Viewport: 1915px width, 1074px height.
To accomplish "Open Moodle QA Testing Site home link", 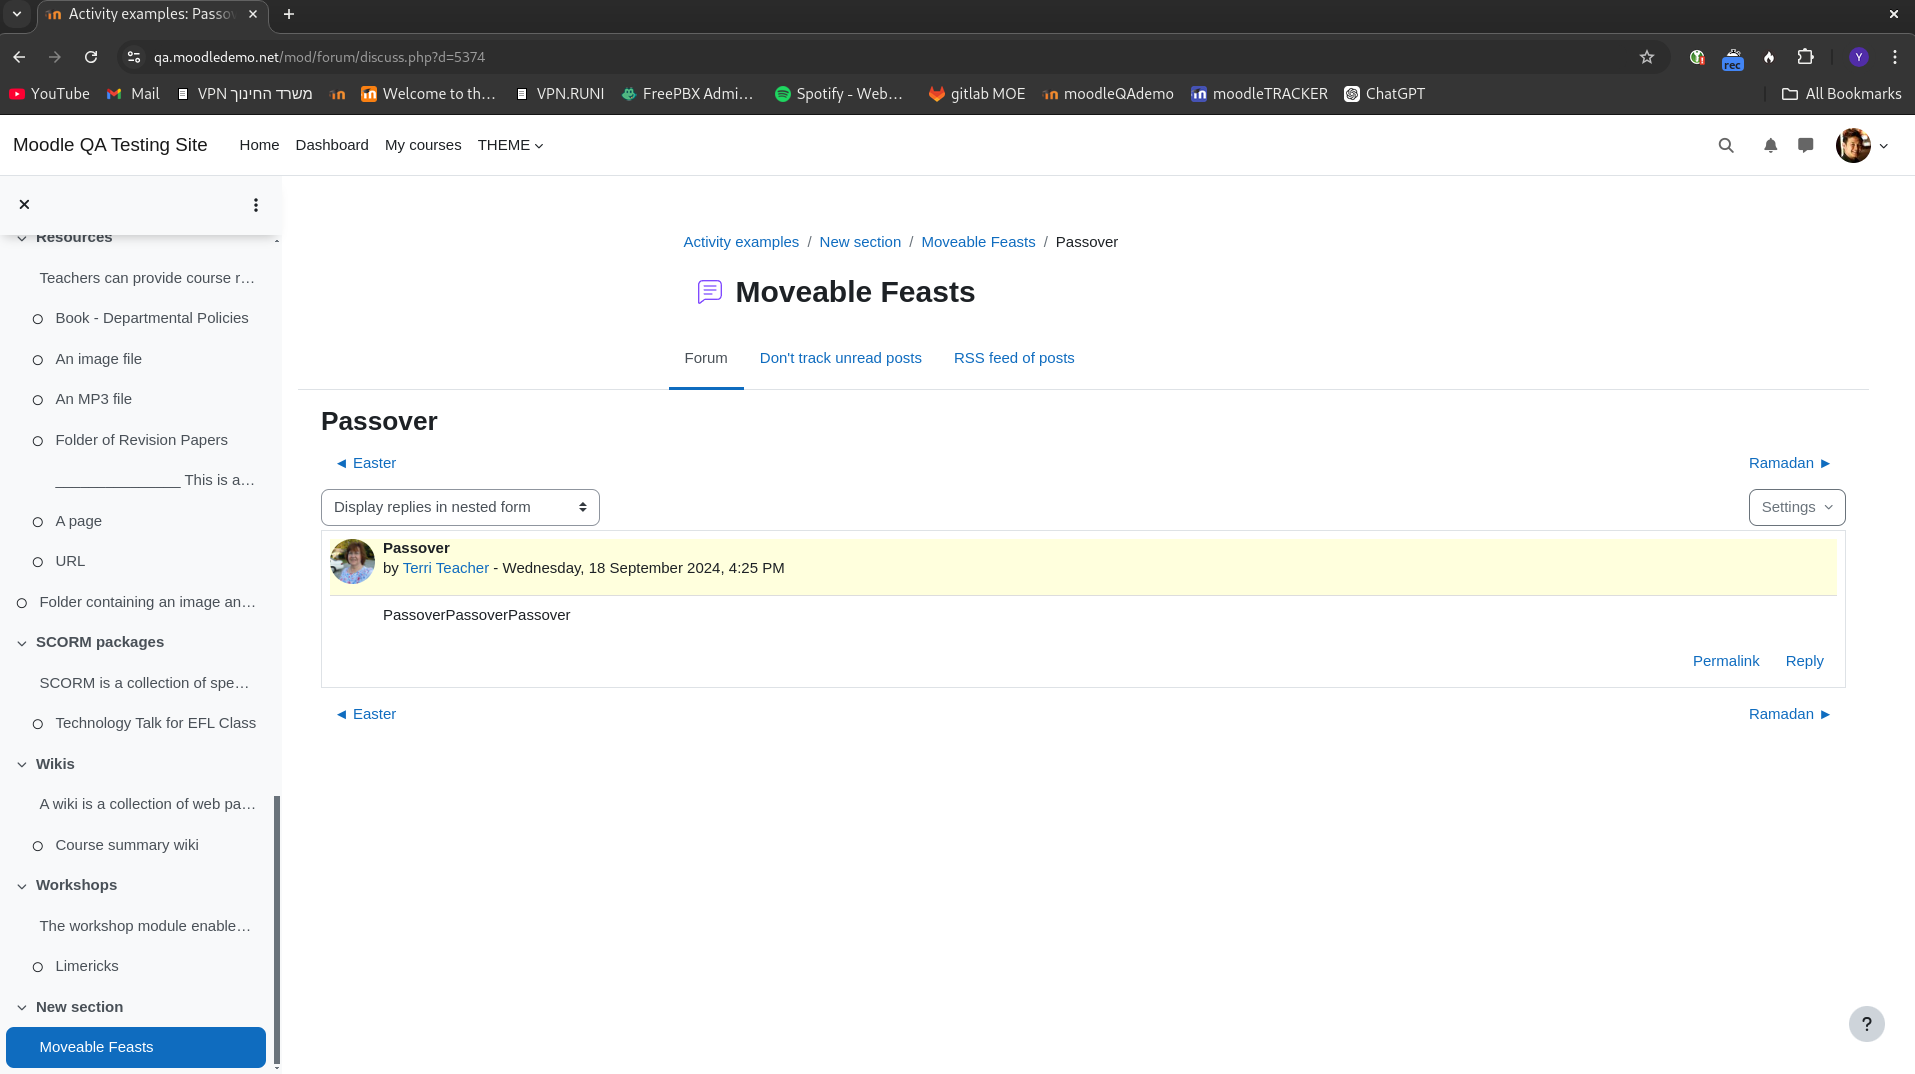I will [110, 145].
